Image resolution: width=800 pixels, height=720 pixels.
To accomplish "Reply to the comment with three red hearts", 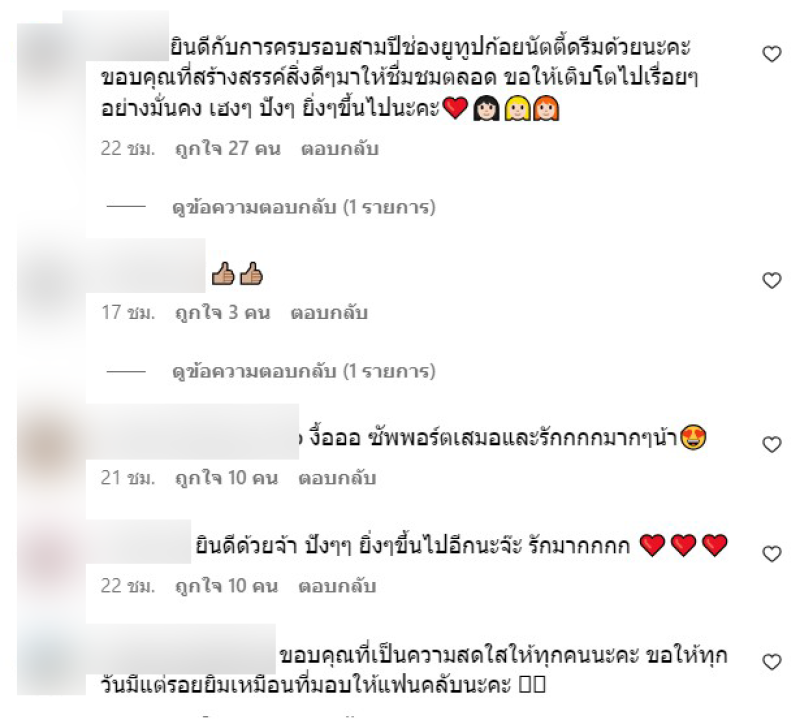I will click(337, 586).
